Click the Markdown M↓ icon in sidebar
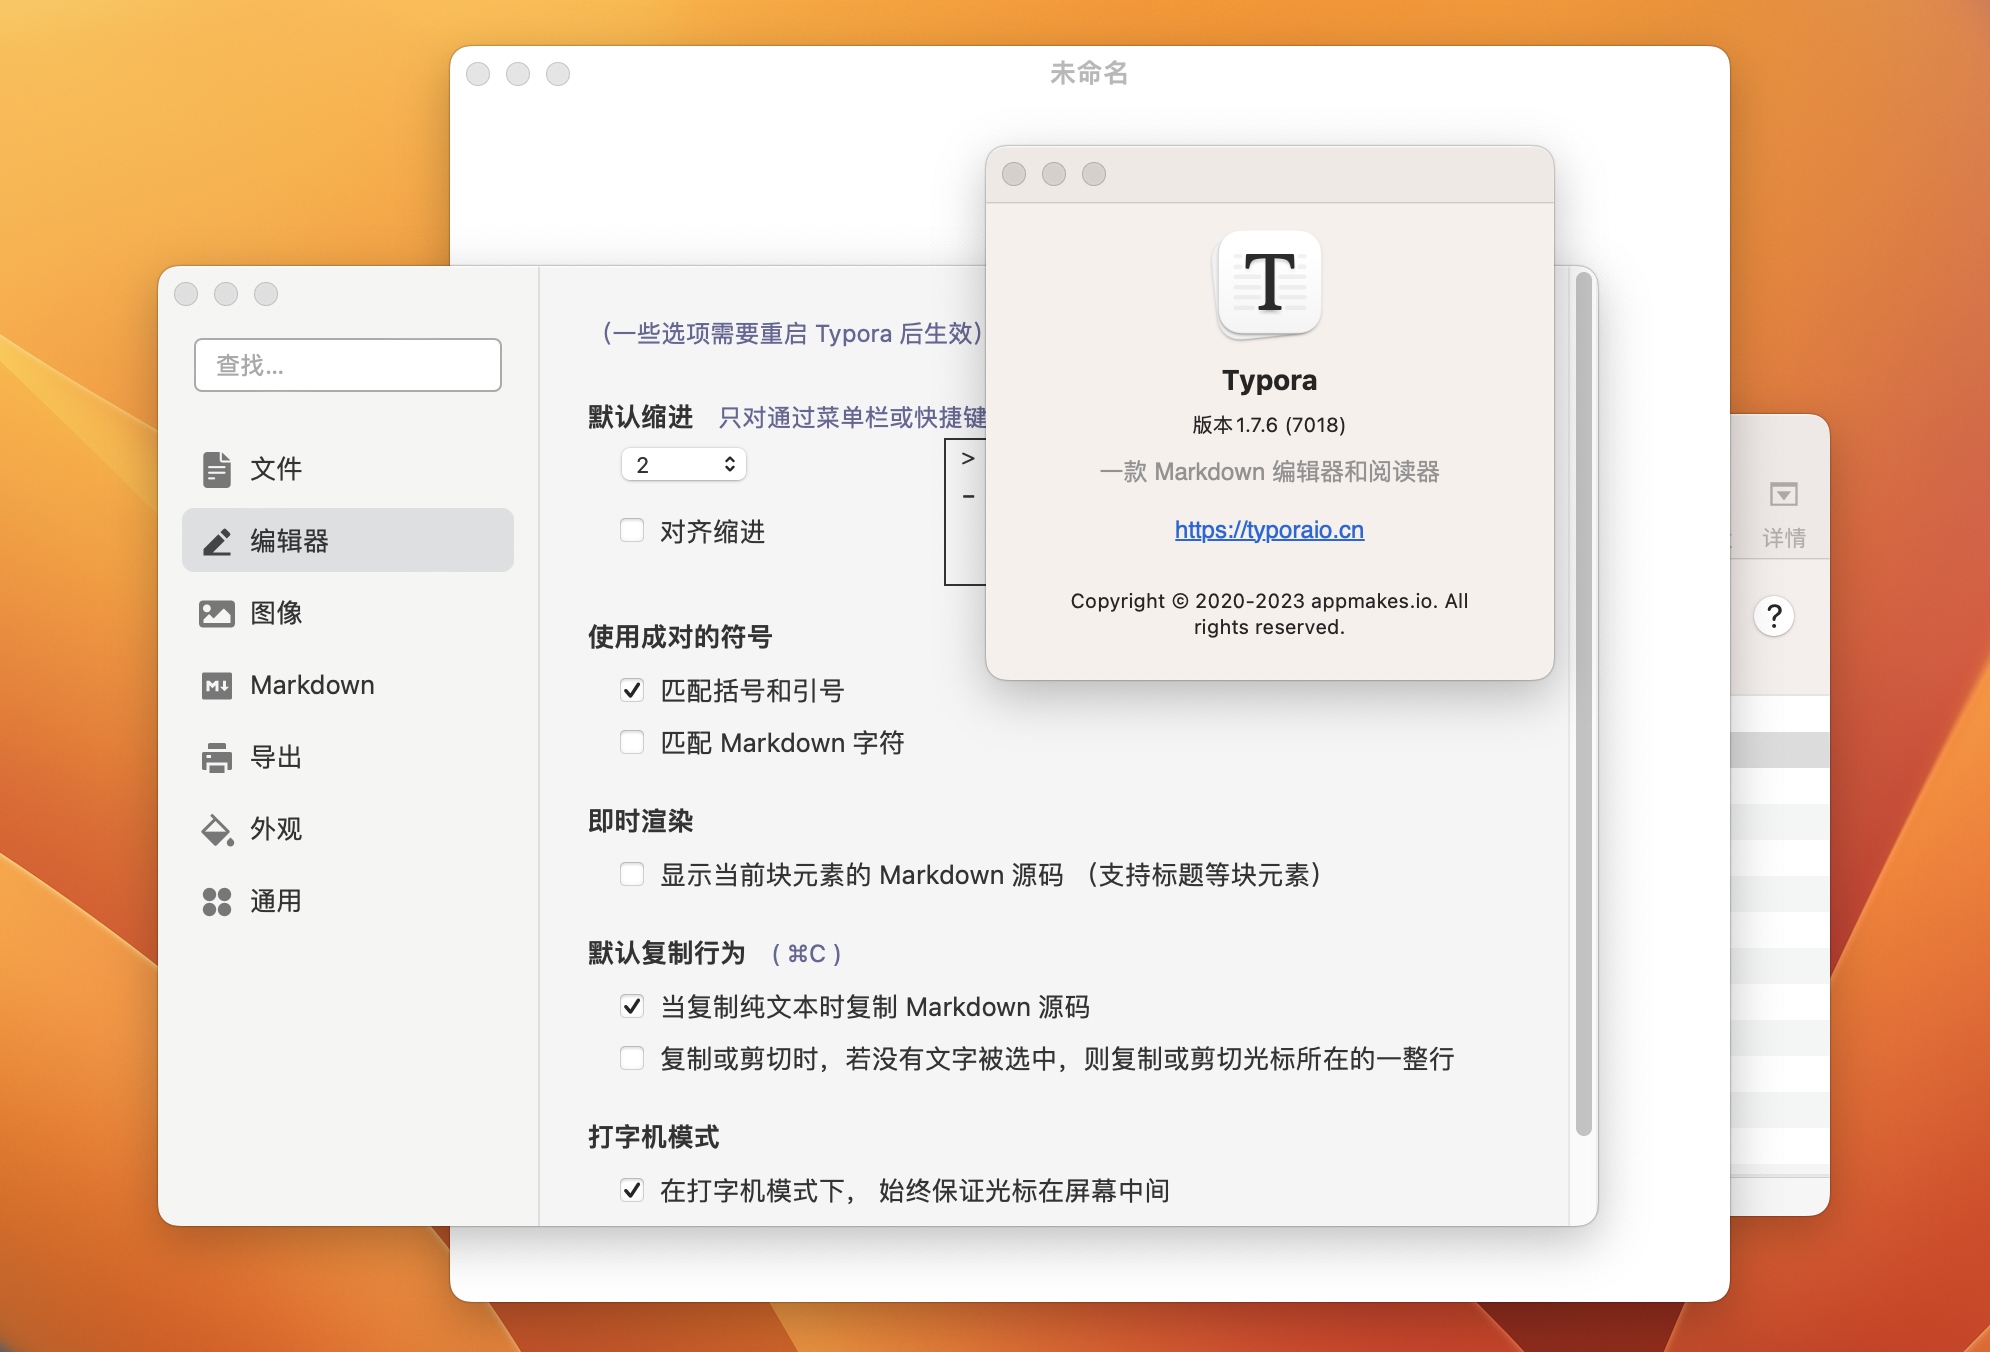The image size is (1990, 1352). (217, 685)
